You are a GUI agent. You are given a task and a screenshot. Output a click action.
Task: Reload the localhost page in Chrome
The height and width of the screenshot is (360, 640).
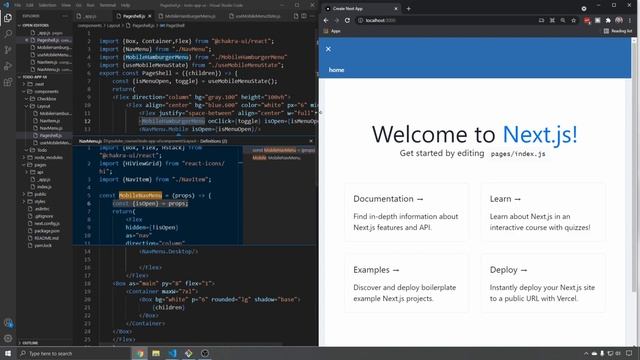pyautogui.click(x=347, y=20)
